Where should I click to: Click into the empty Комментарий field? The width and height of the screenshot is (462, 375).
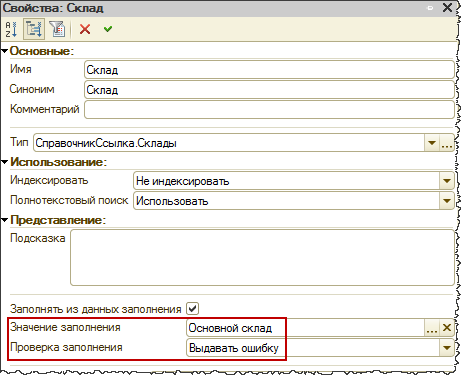click(x=269, y=110)
